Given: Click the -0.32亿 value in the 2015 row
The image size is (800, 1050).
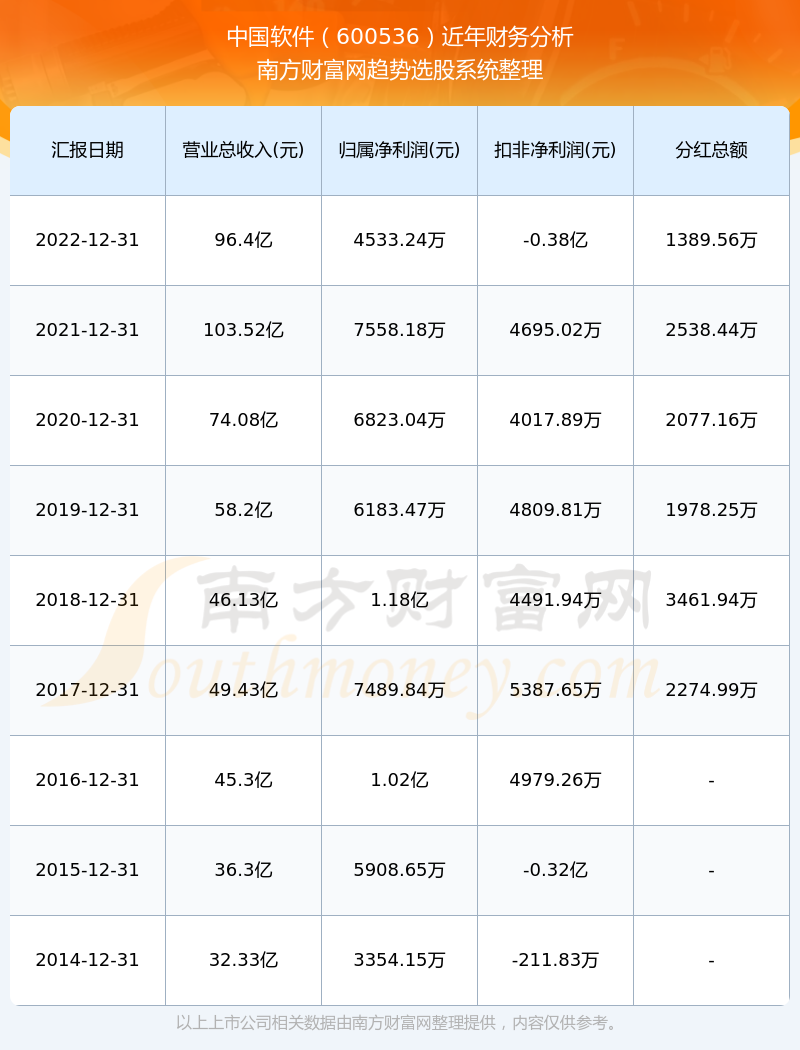Looking at the screenshot, I should [556, 870].
